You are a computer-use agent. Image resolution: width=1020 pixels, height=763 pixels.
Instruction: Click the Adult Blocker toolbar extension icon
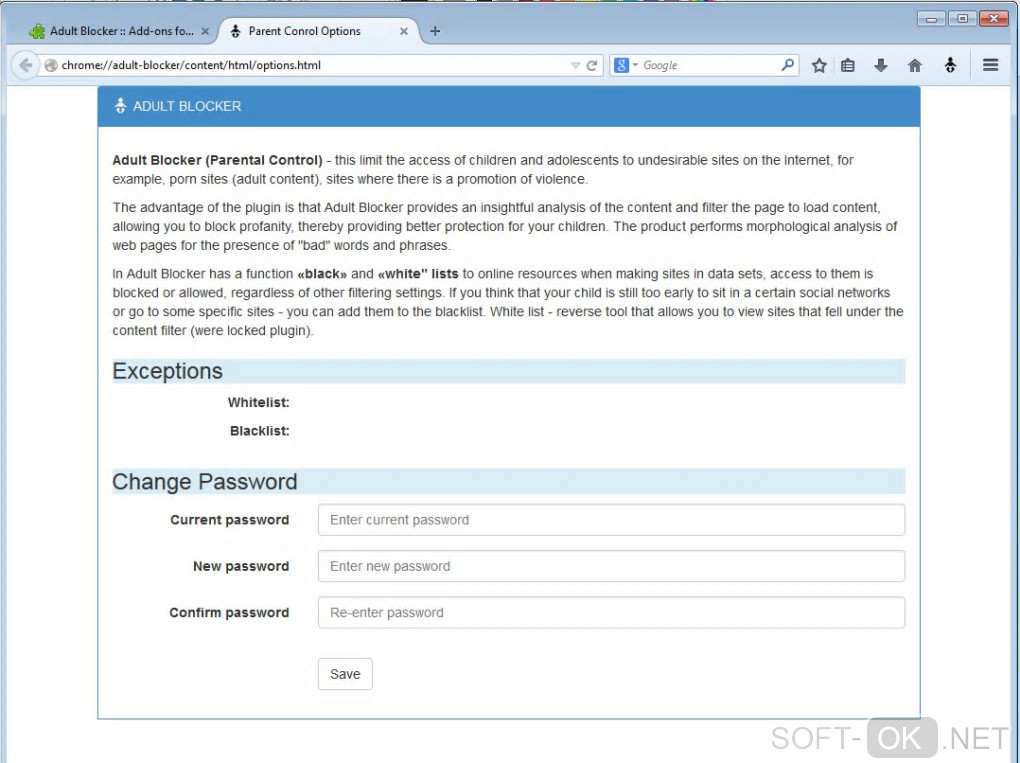click(x=950, y=66)
